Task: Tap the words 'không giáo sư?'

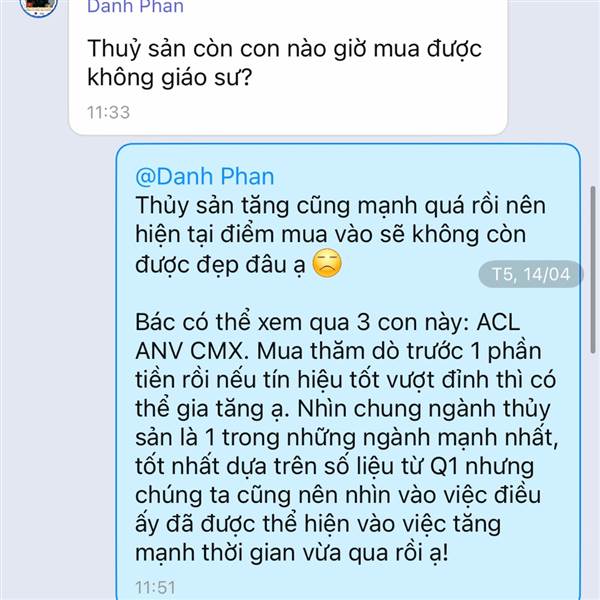Action: [170, 78]
